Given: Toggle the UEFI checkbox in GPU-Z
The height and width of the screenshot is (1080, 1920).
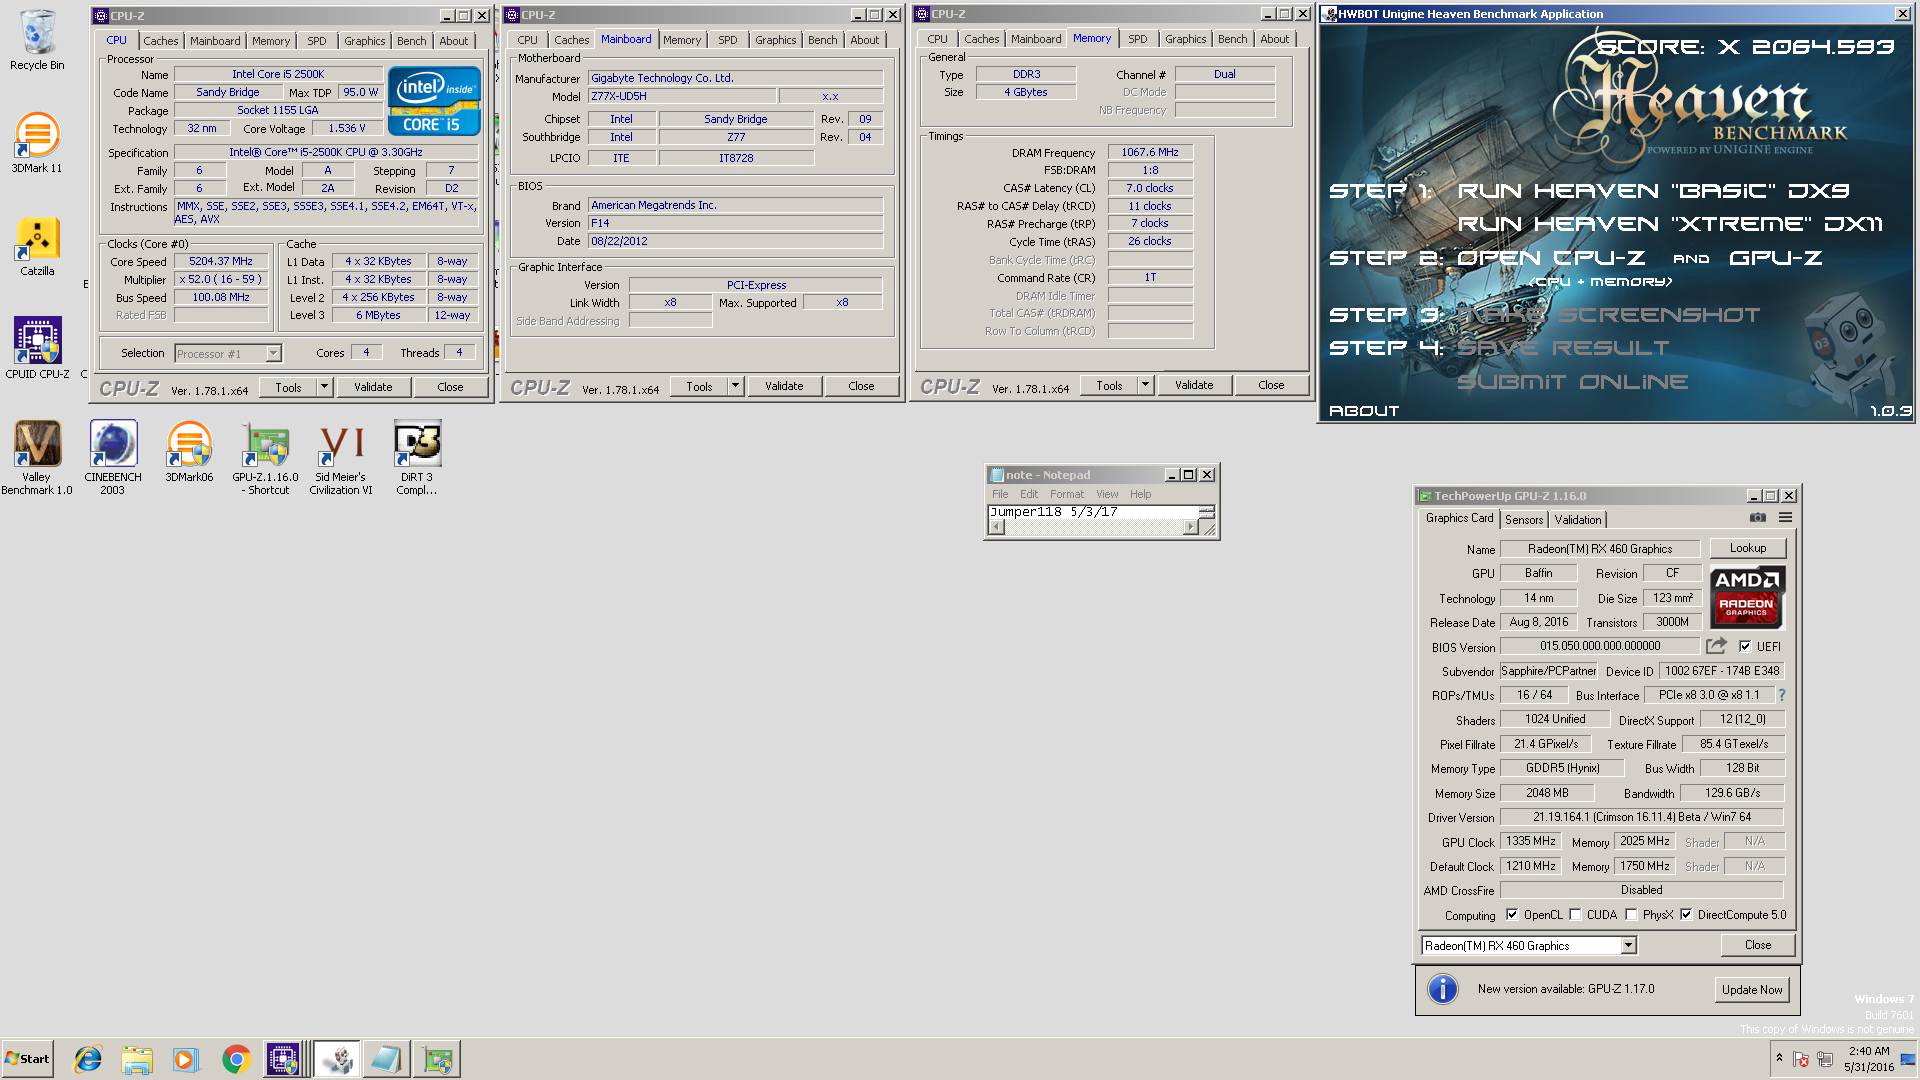Looking at the screenshot, I should click(x=1744, y=646).
